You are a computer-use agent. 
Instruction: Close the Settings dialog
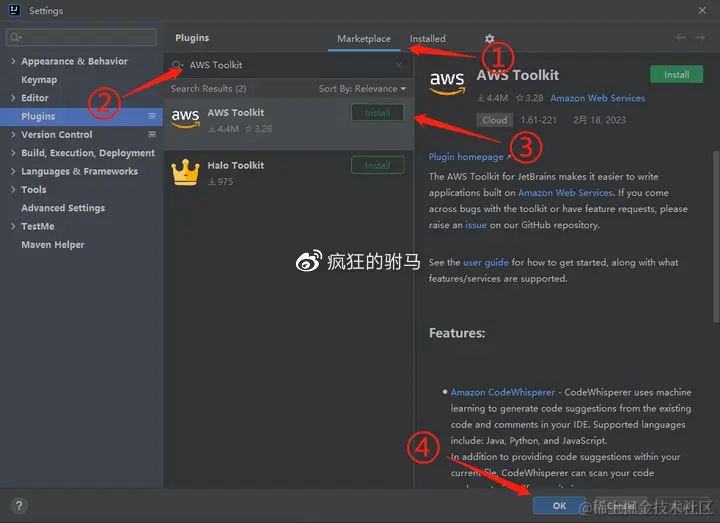coord(702,10)
